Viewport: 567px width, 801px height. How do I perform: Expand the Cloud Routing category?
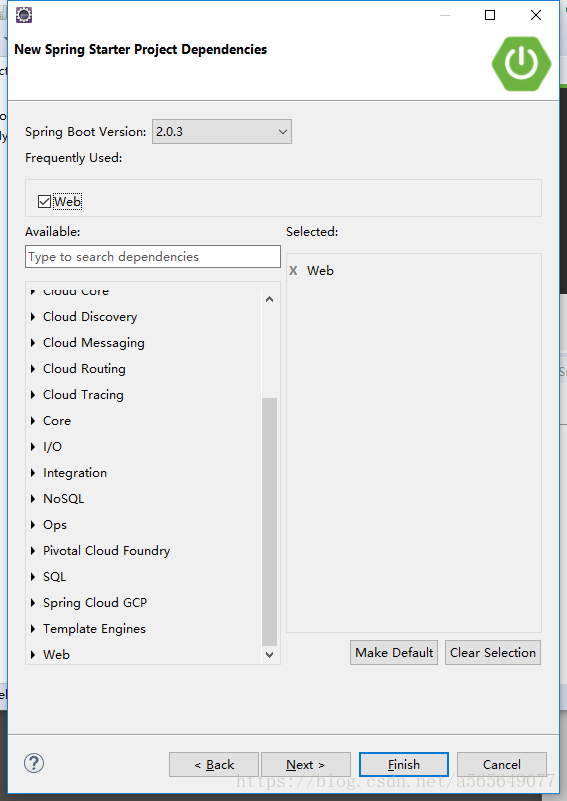[33, 369]
